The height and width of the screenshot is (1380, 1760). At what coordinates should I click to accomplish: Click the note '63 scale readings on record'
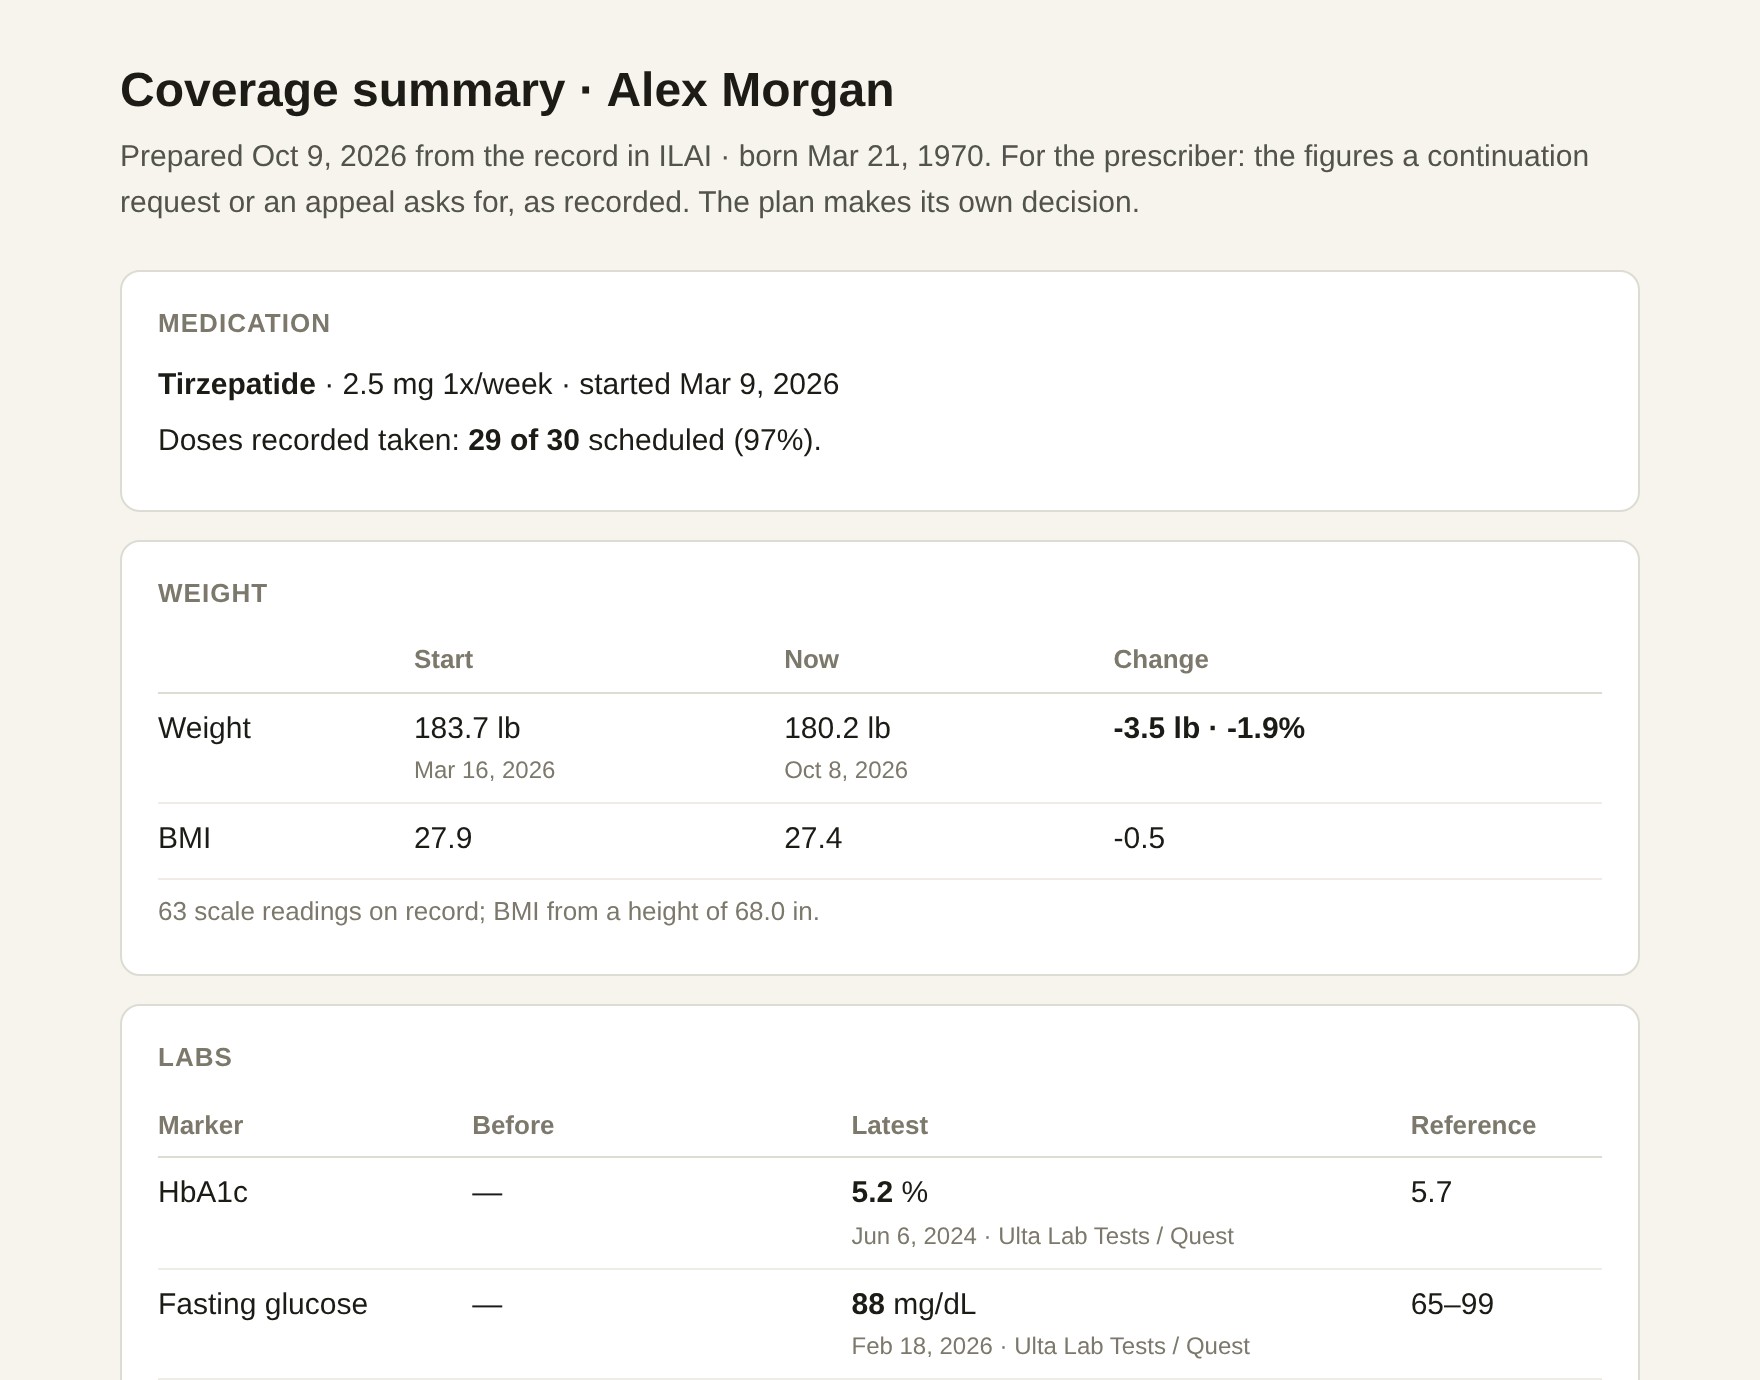(x=321, y=912)
